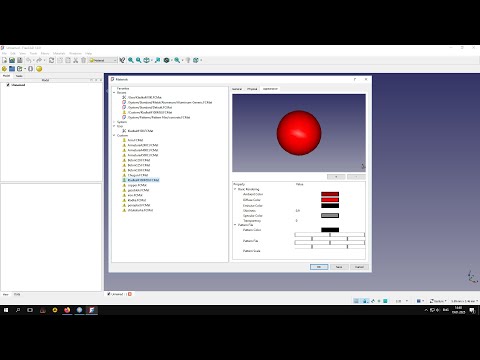Open the View menu

pos(23,53)
